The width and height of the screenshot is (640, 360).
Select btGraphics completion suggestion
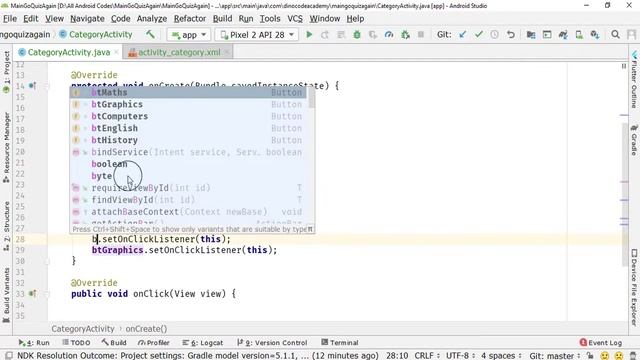point(188,104)
